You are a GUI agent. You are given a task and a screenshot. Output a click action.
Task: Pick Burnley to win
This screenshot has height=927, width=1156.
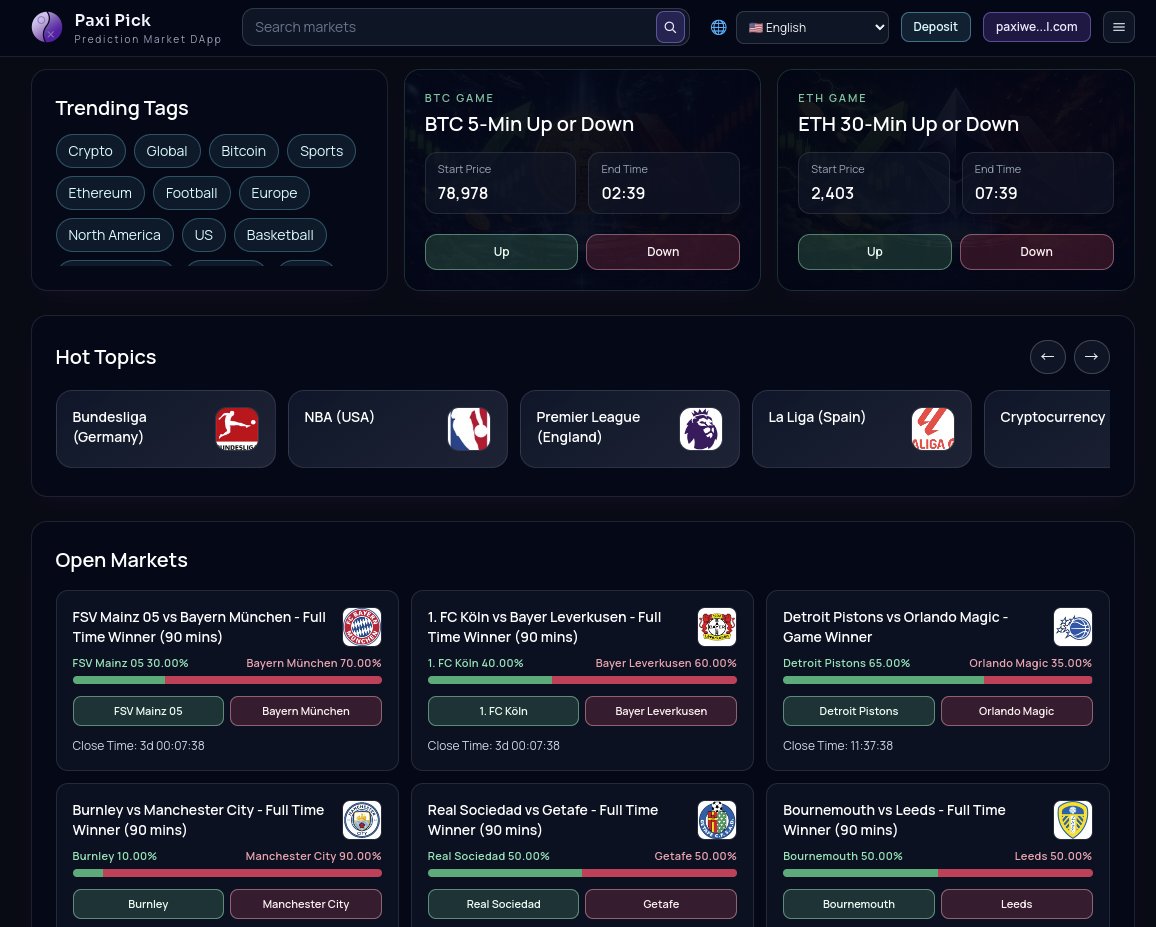click(x=148, y=904)
